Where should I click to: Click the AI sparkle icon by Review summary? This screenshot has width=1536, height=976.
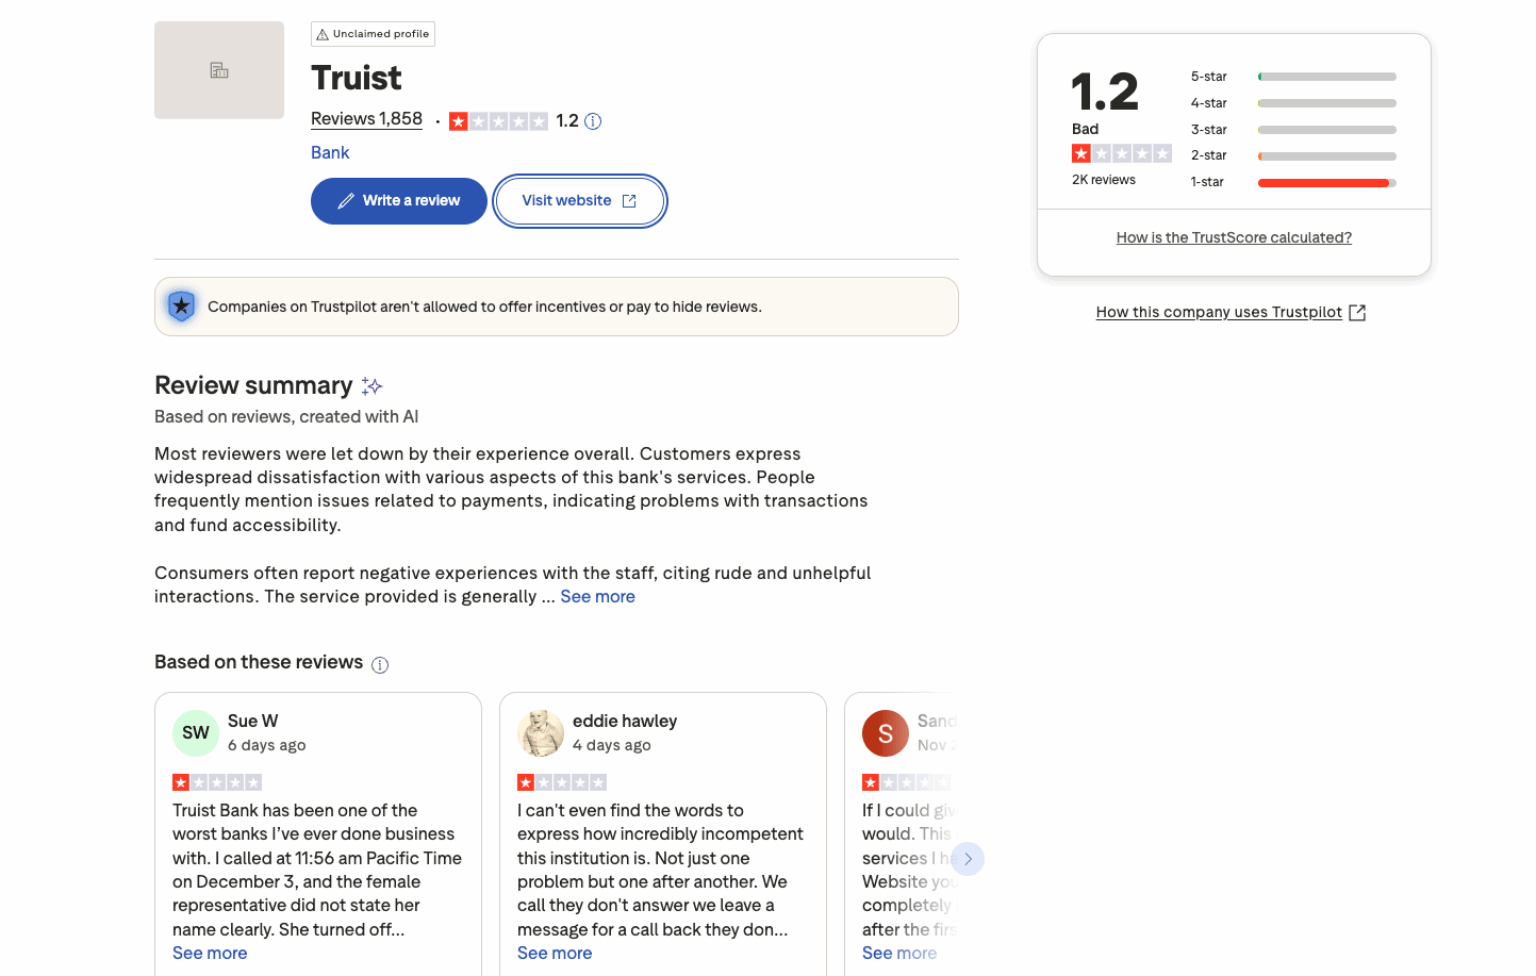tap(371, 385)
